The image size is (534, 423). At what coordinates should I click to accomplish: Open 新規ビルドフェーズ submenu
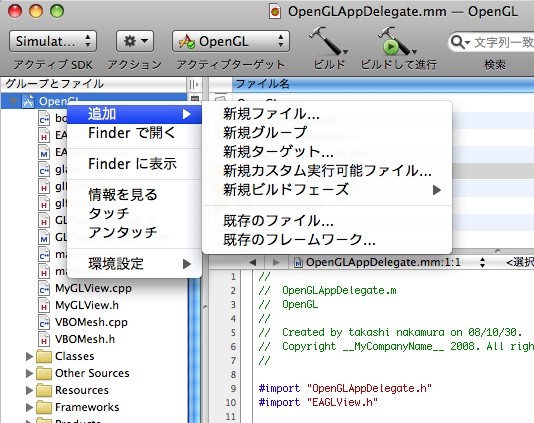click(x=327, y=190)
